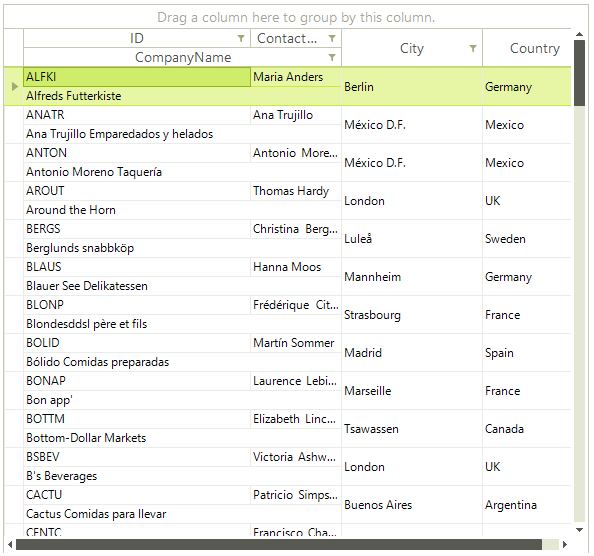Select the BLONP cell
This screenshot has height=556, width=594.
[x=137, y=305]
